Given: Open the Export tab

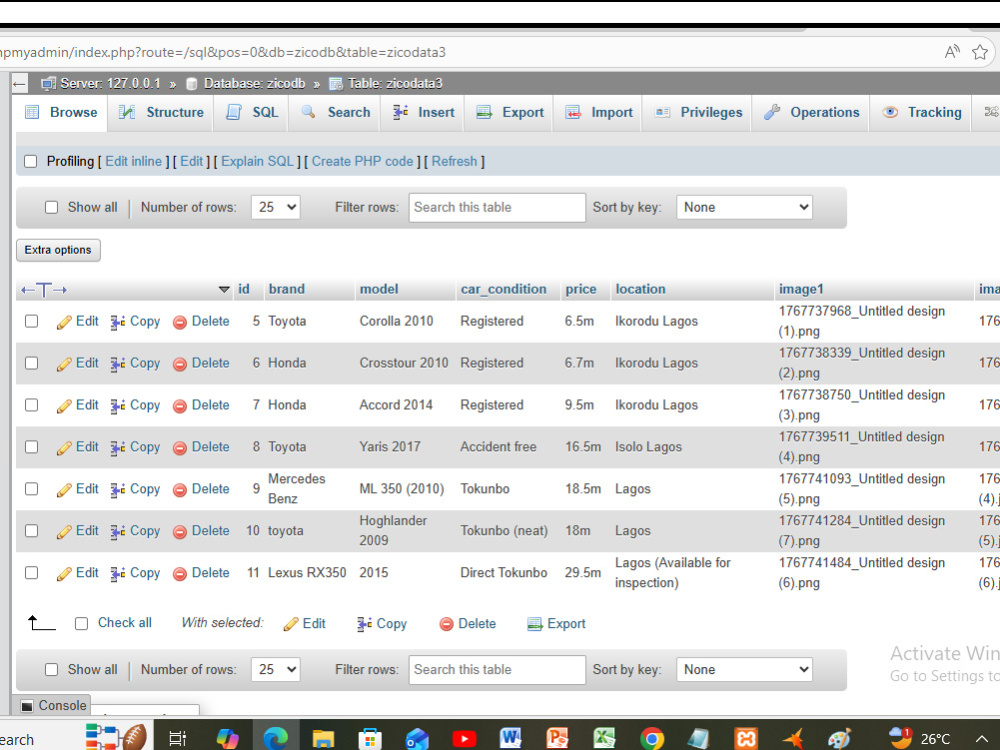Looking at the screenshot, I should (x=510, y=112).
